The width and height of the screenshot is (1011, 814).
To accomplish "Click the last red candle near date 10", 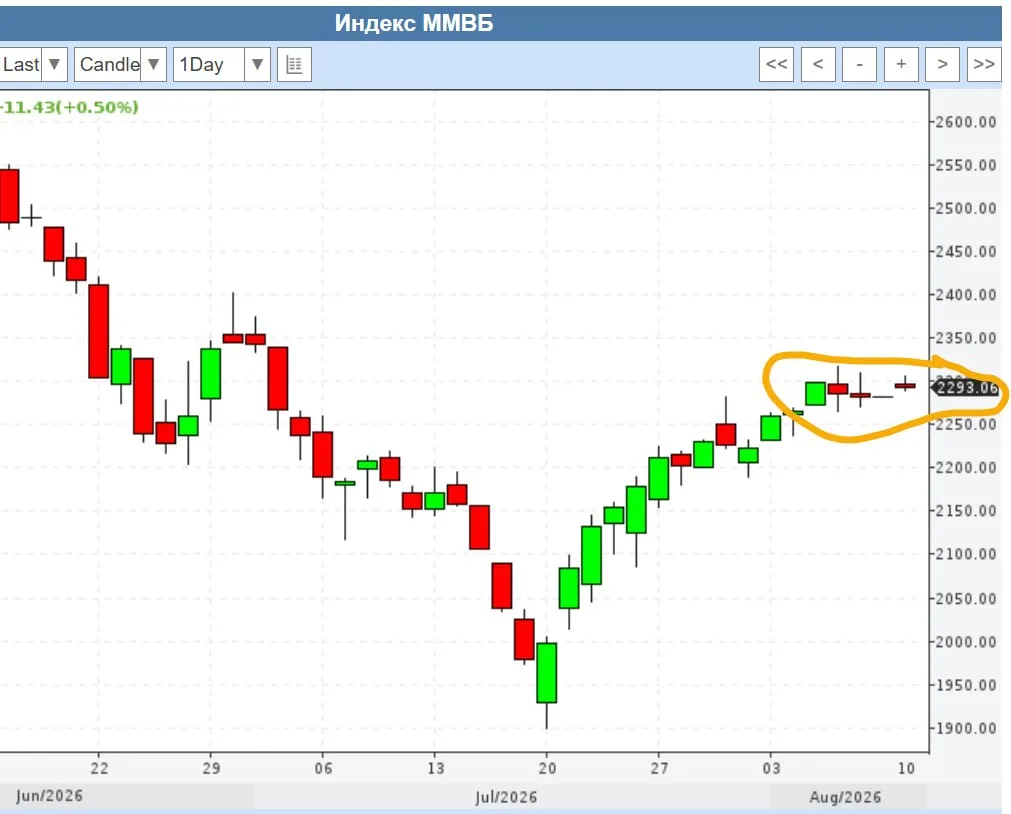I will (905, 386).
